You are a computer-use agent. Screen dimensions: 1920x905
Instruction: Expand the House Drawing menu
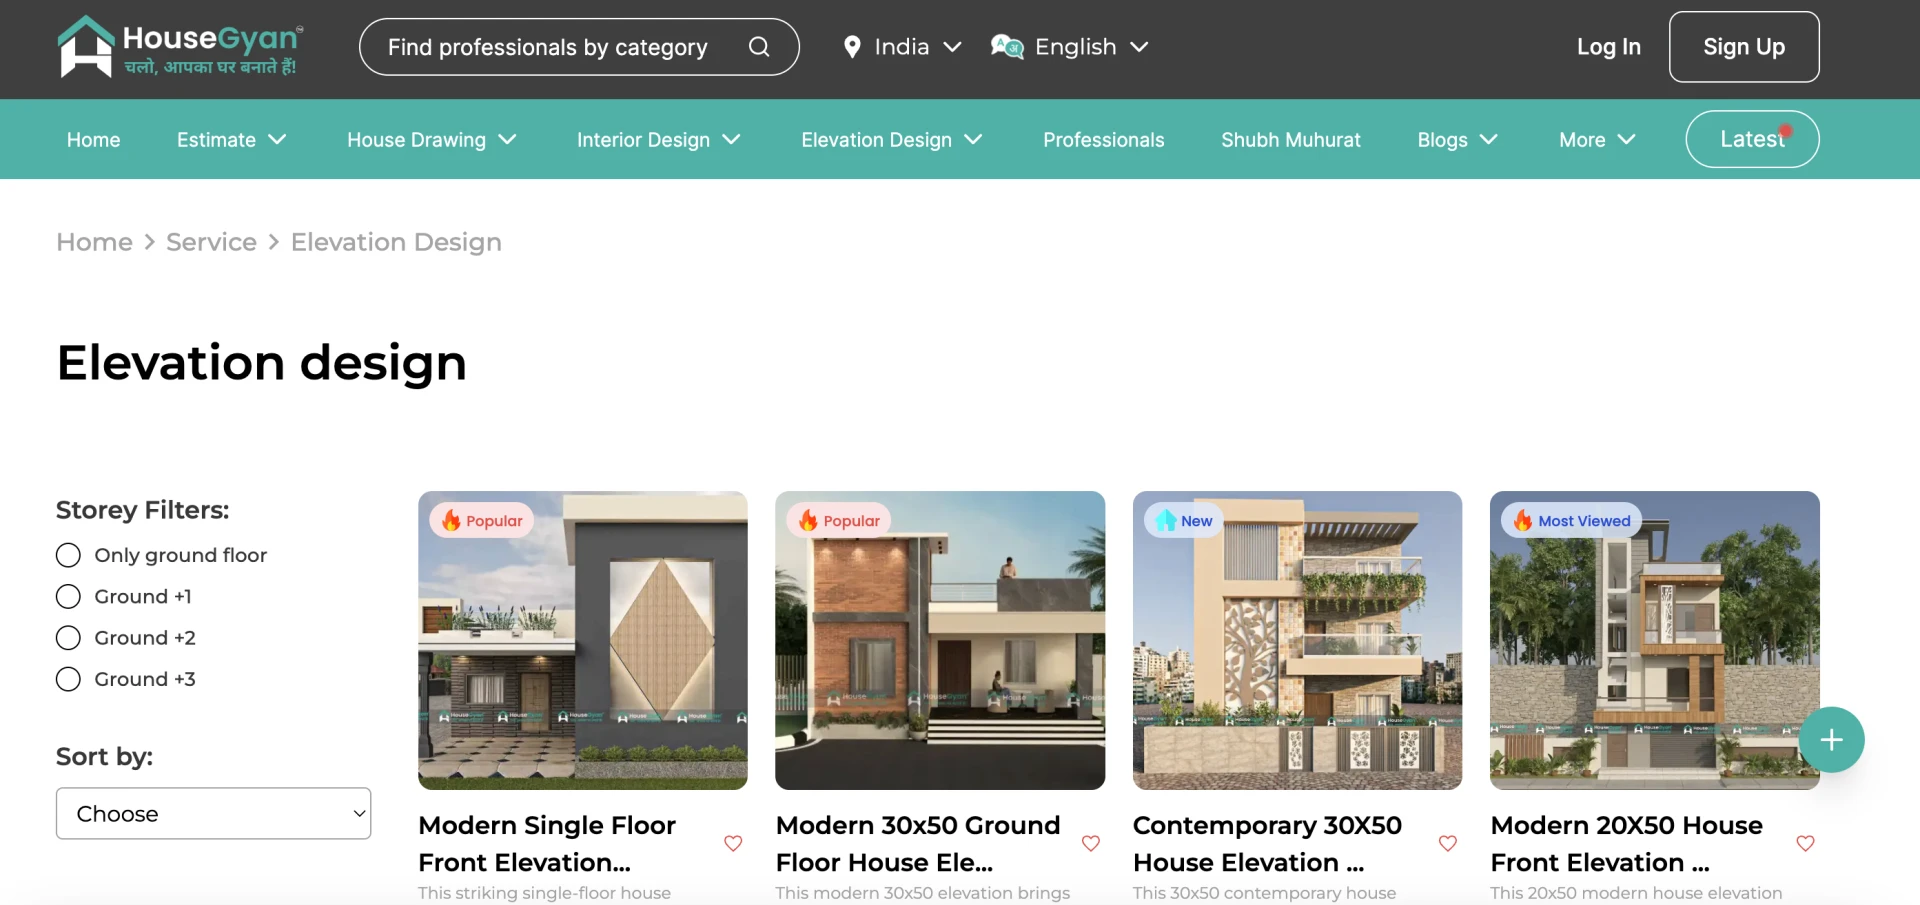click(x=431, y=140)
